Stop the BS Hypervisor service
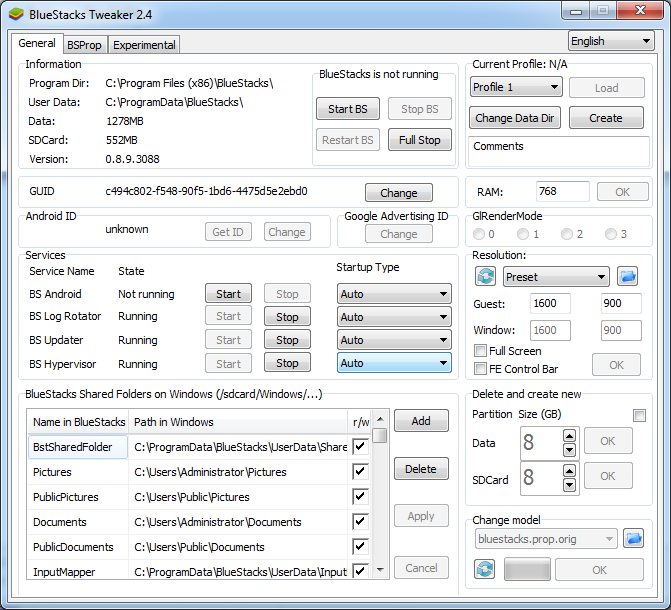Screen dimensions: 671x610 (287, 363)
